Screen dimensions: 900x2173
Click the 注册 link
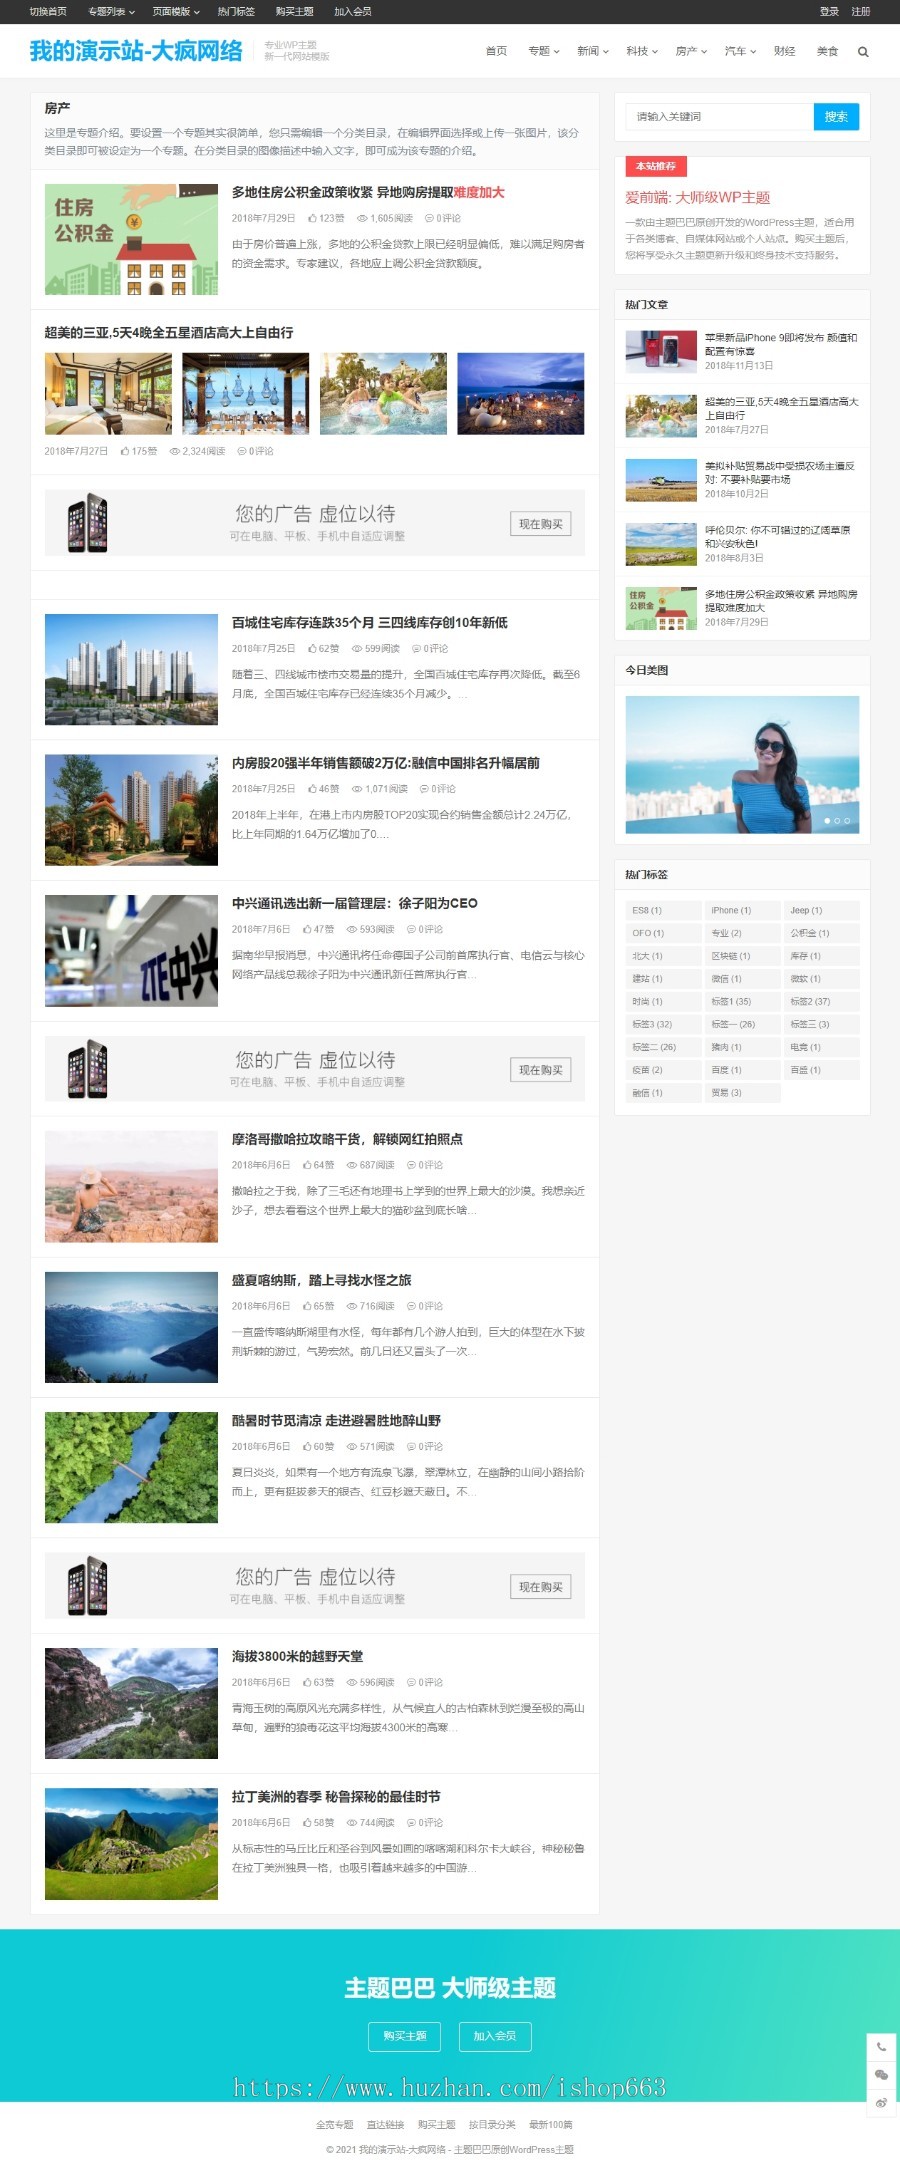(861, 12)
